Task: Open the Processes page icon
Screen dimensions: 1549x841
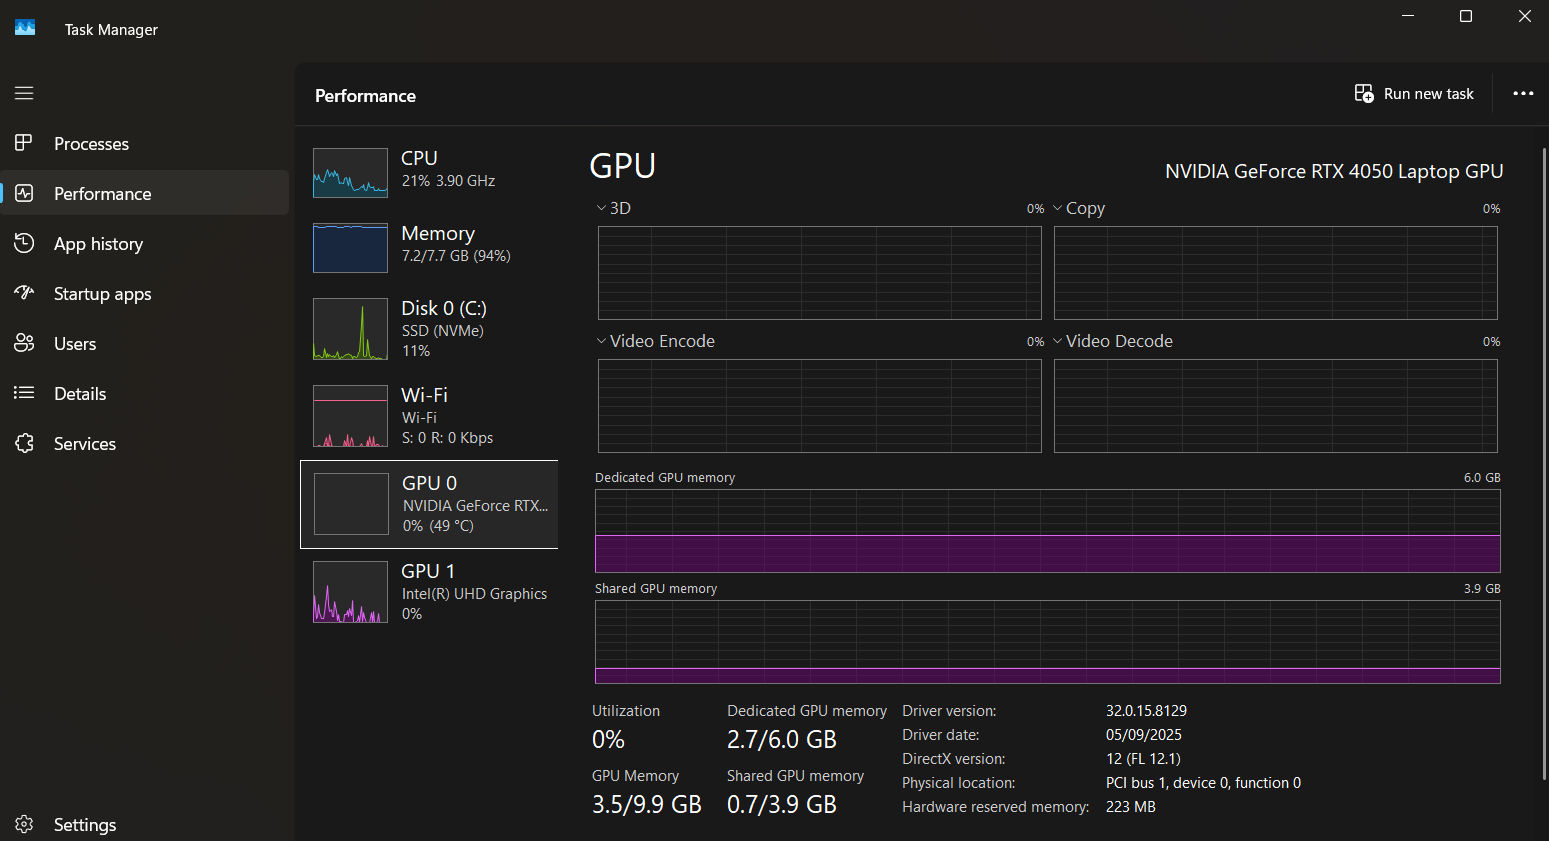Action: pos(24,143)
